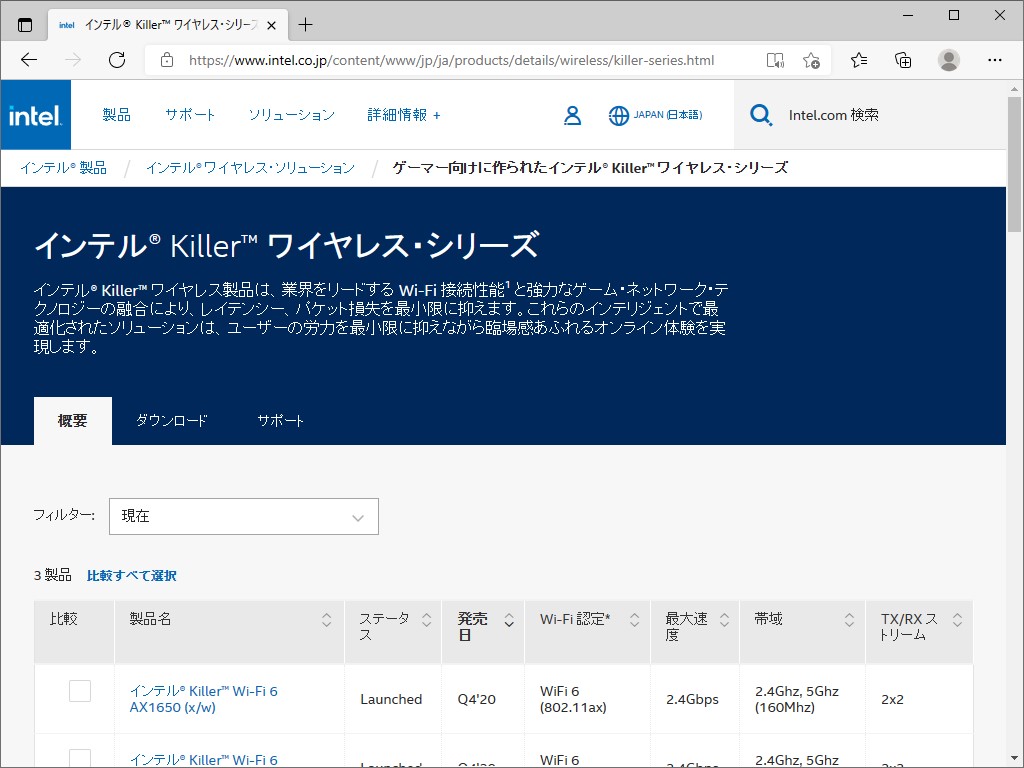
Task: Open Collections in the browser toolbar
Action: (903, 60)
